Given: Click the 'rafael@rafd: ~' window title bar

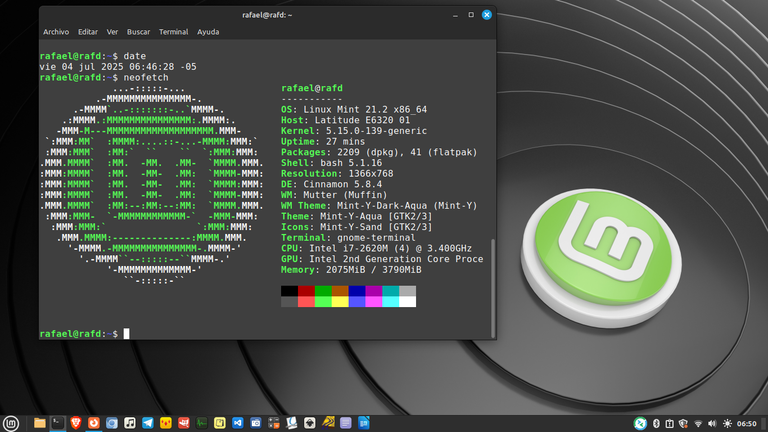Looking at the screenshot, I should [267, 15].
